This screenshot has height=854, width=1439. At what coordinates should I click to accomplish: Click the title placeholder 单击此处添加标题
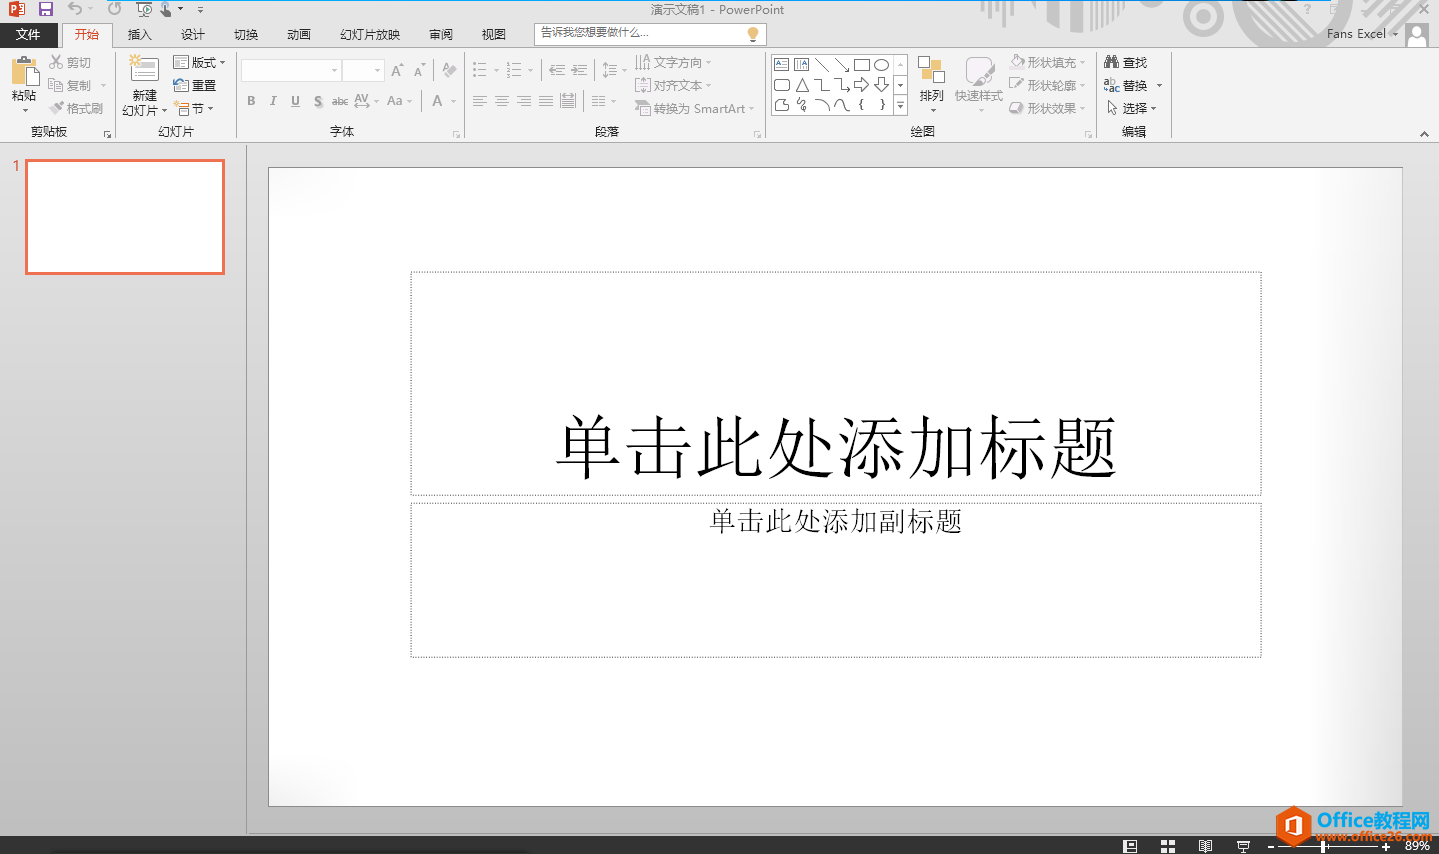pos(836,446)
